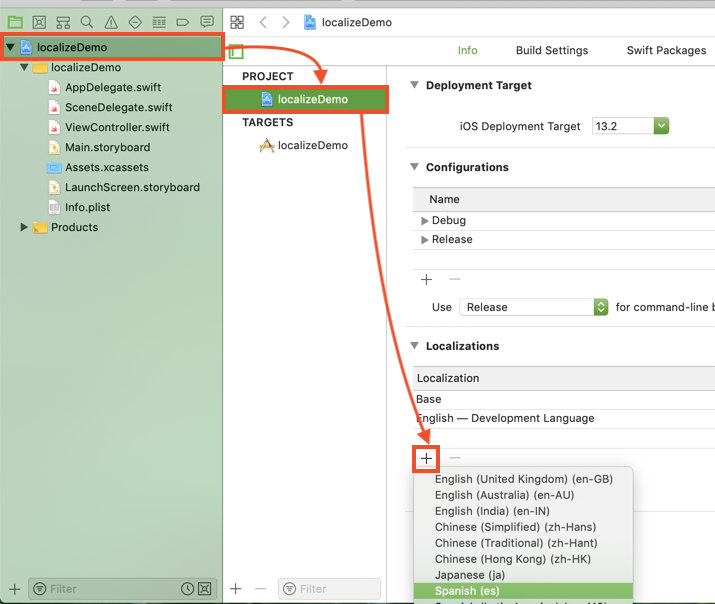Choose English (United Kingdom) (en-GB)
Viewport: 715px width, 604px height.
click(523, 479)
